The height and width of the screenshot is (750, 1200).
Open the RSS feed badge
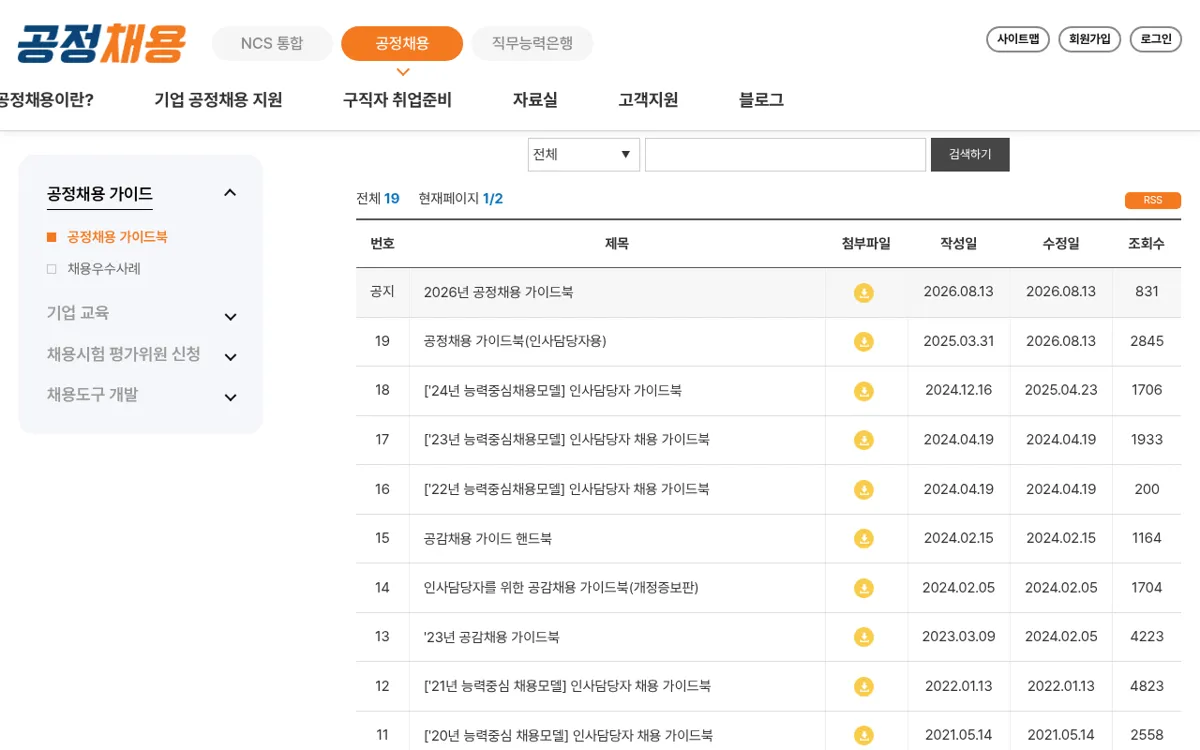pyautogui.click(x=1153, y=200)
